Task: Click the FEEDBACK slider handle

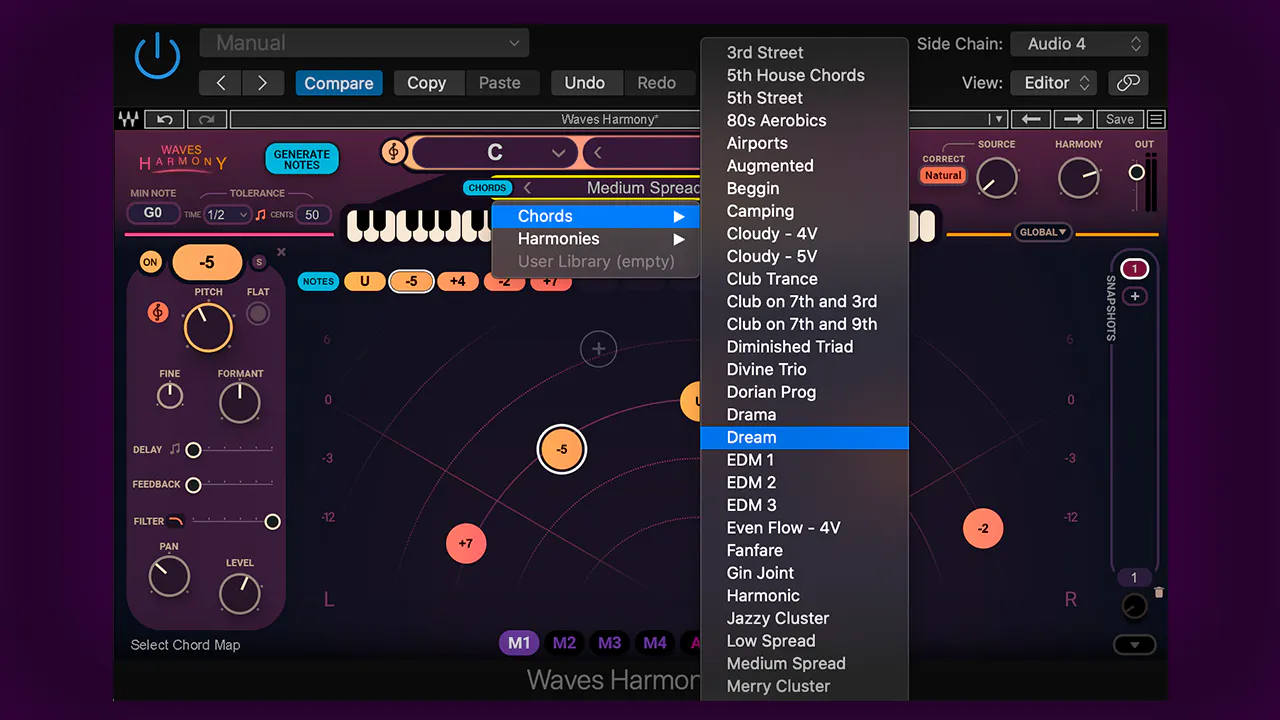Action: 193,485
